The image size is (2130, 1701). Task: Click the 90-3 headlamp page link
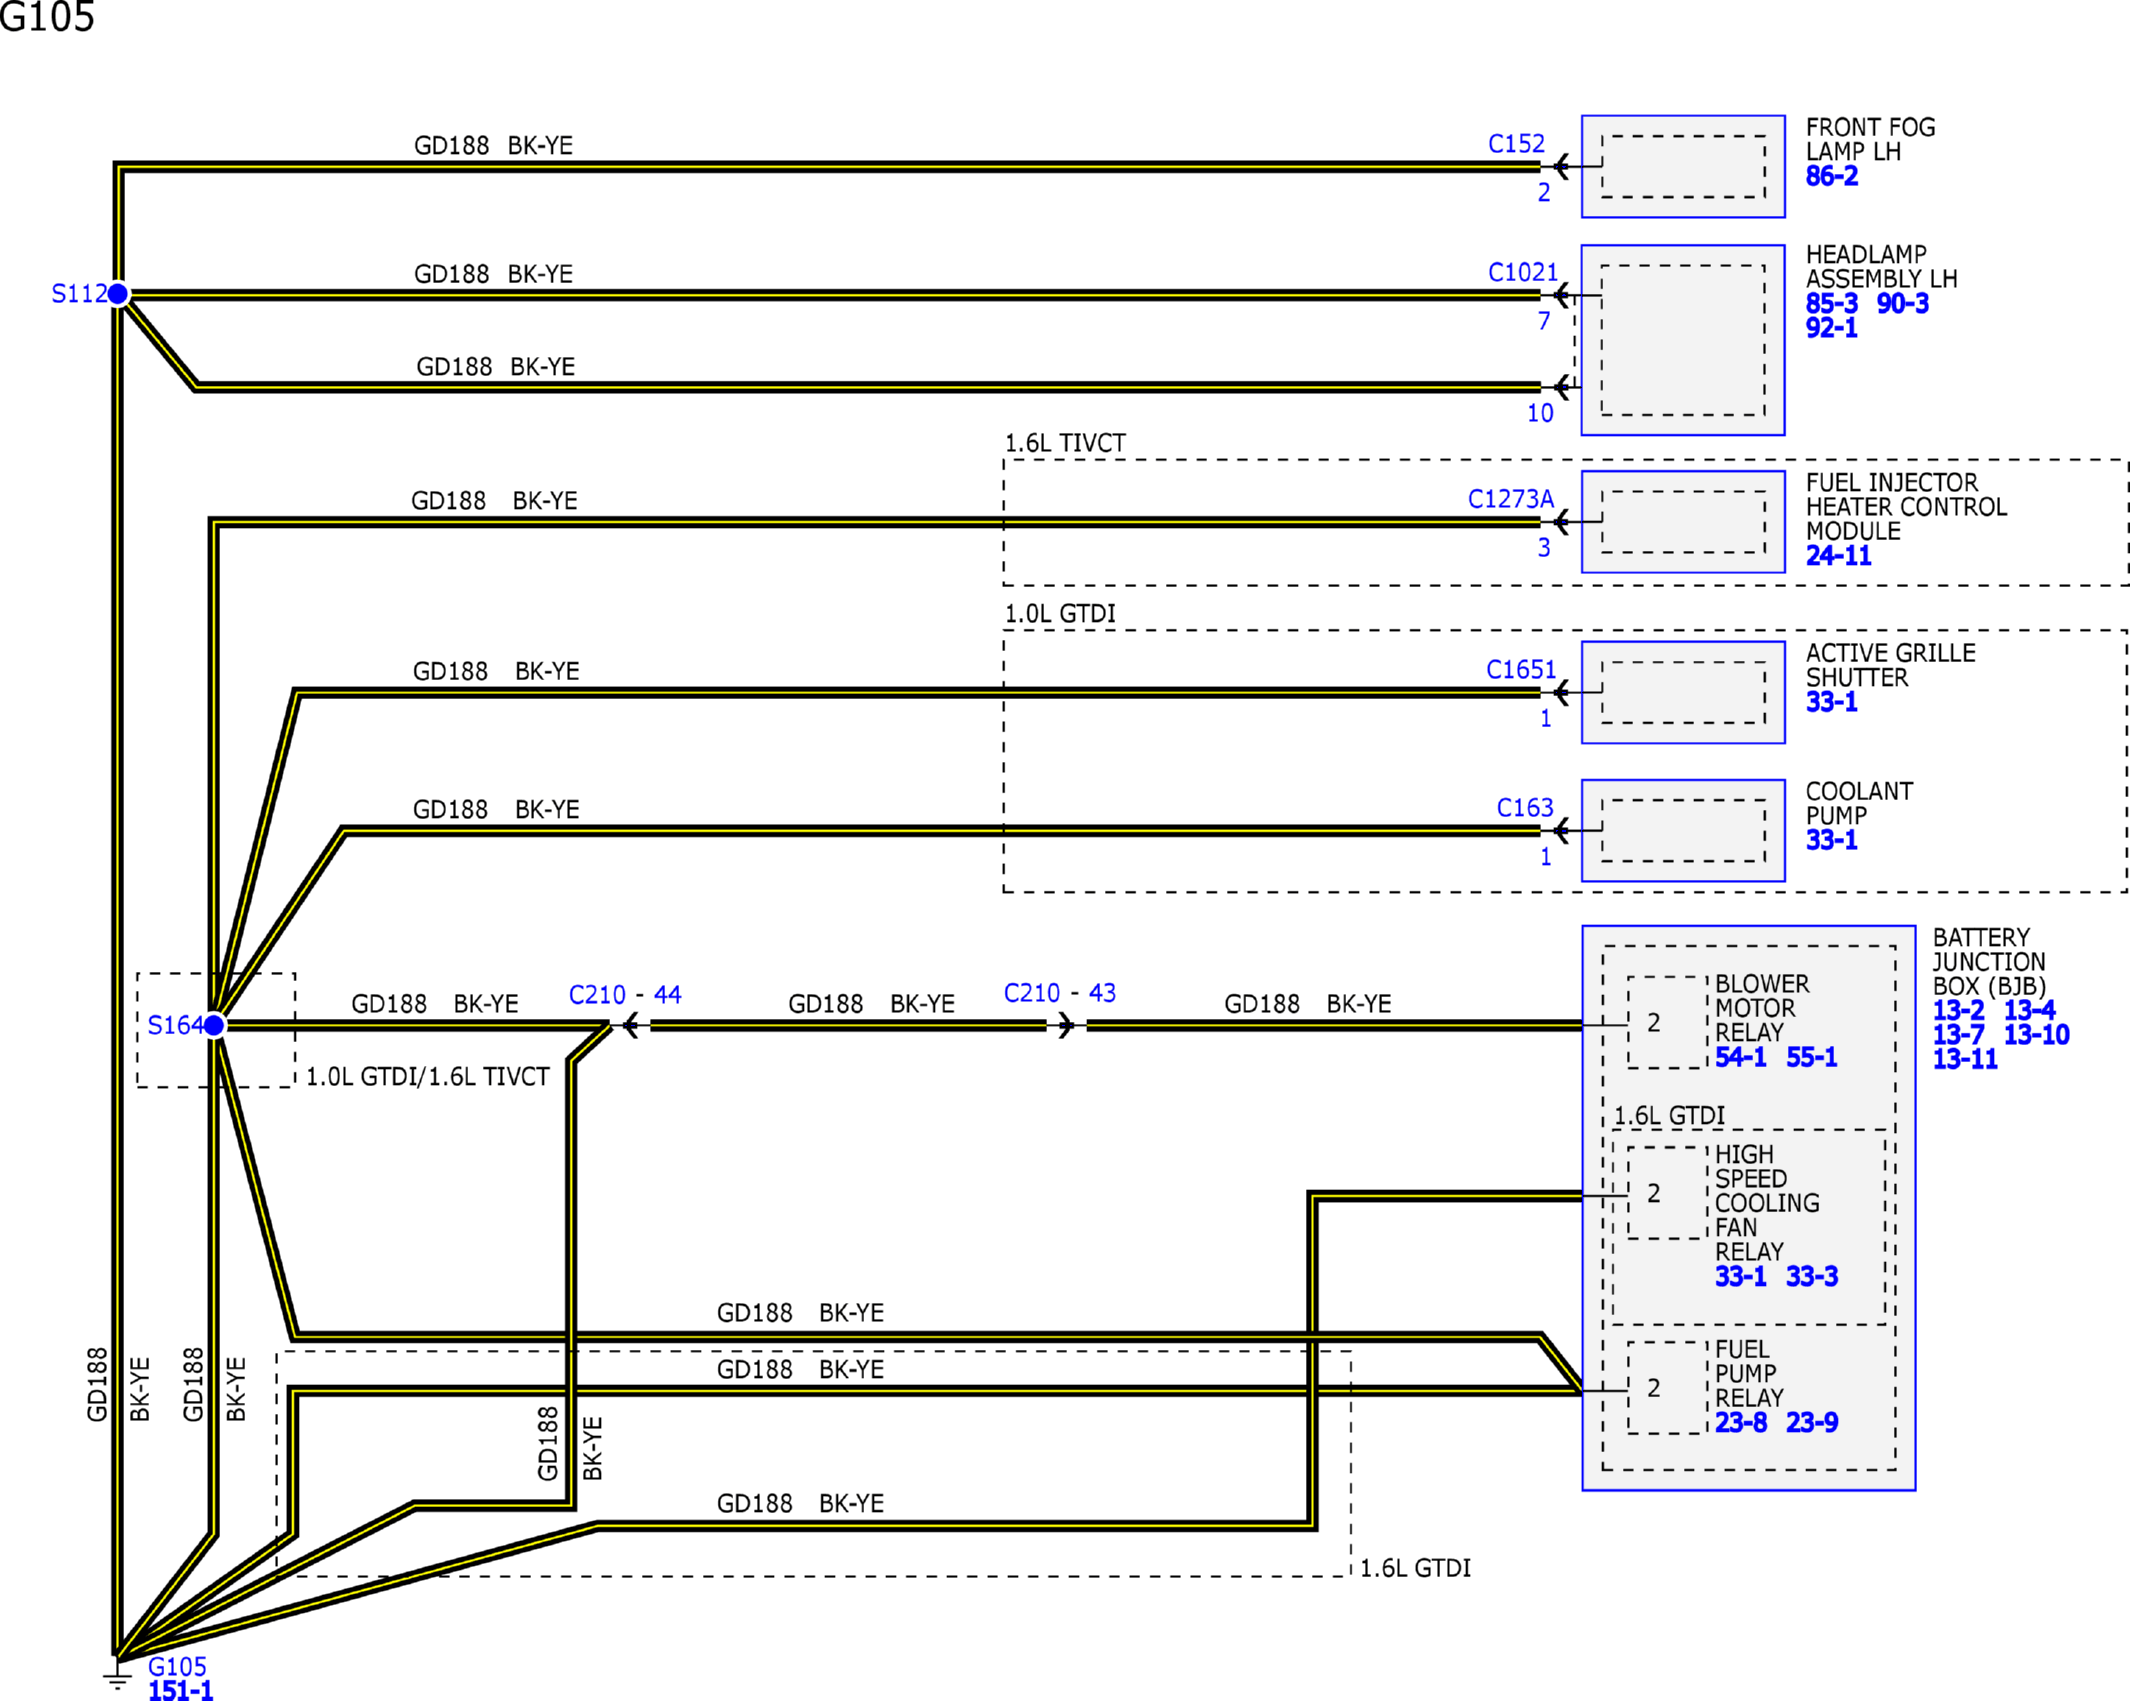point(1902,304)
